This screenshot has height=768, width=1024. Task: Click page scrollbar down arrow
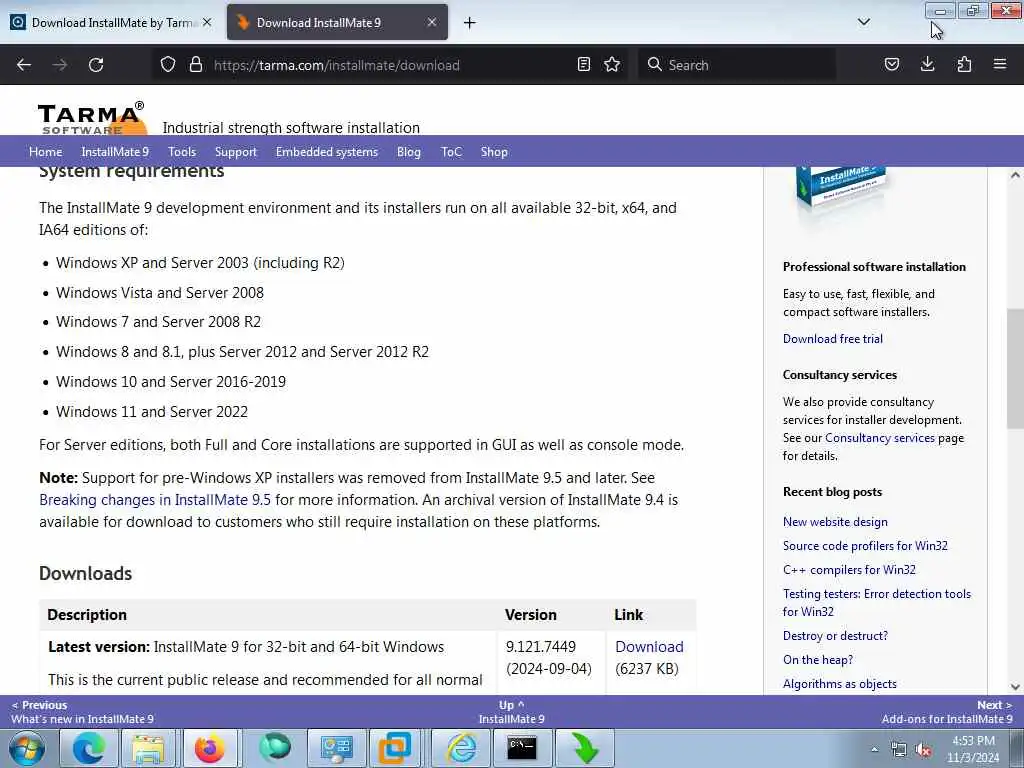[x=1015, y=686]
